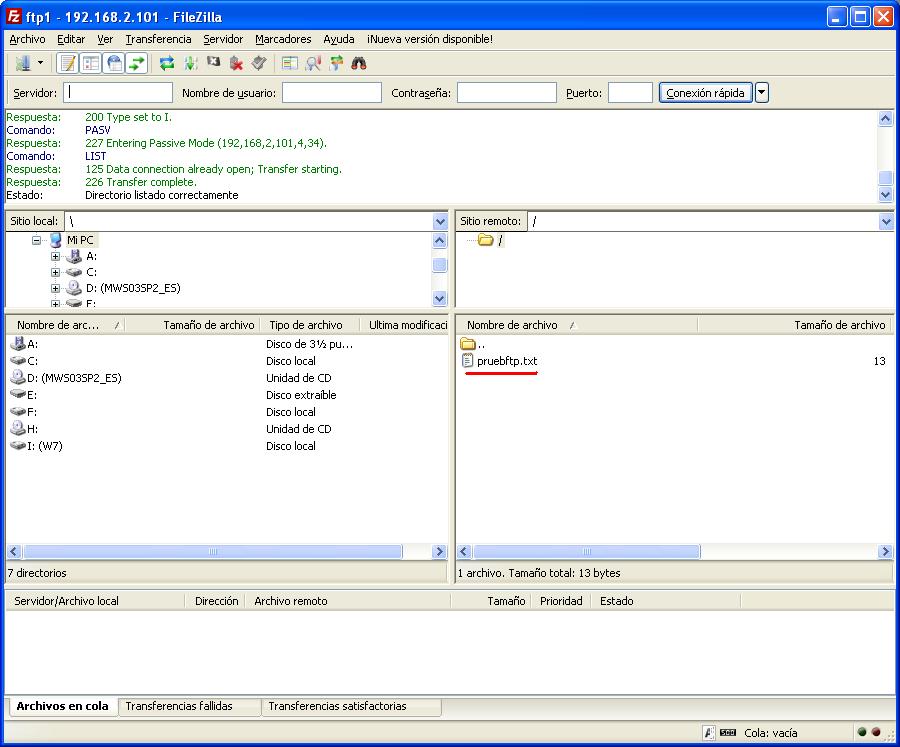Open the Site Manager

point(22,62)
